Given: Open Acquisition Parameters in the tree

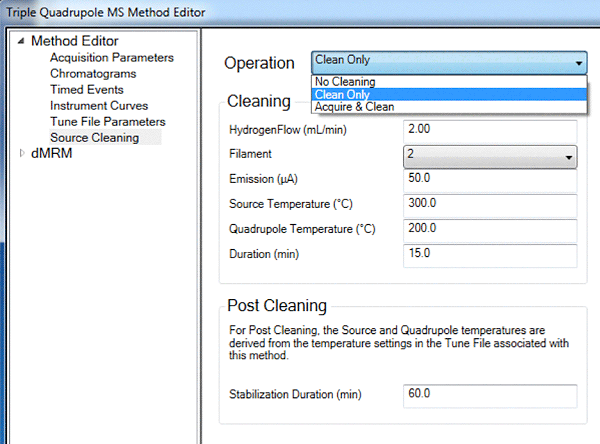Looking at the screenshot, I should tap(111, 58).
